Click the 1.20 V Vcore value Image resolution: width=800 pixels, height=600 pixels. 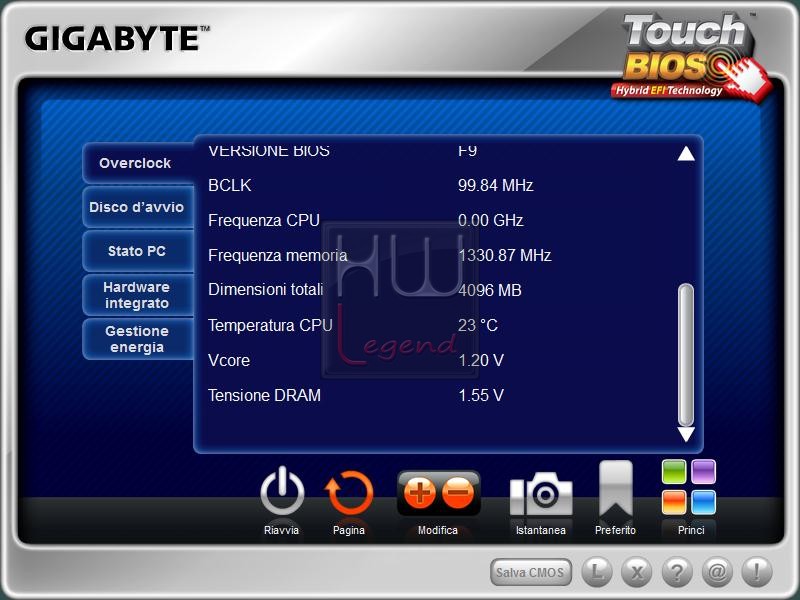pos(481,360)
